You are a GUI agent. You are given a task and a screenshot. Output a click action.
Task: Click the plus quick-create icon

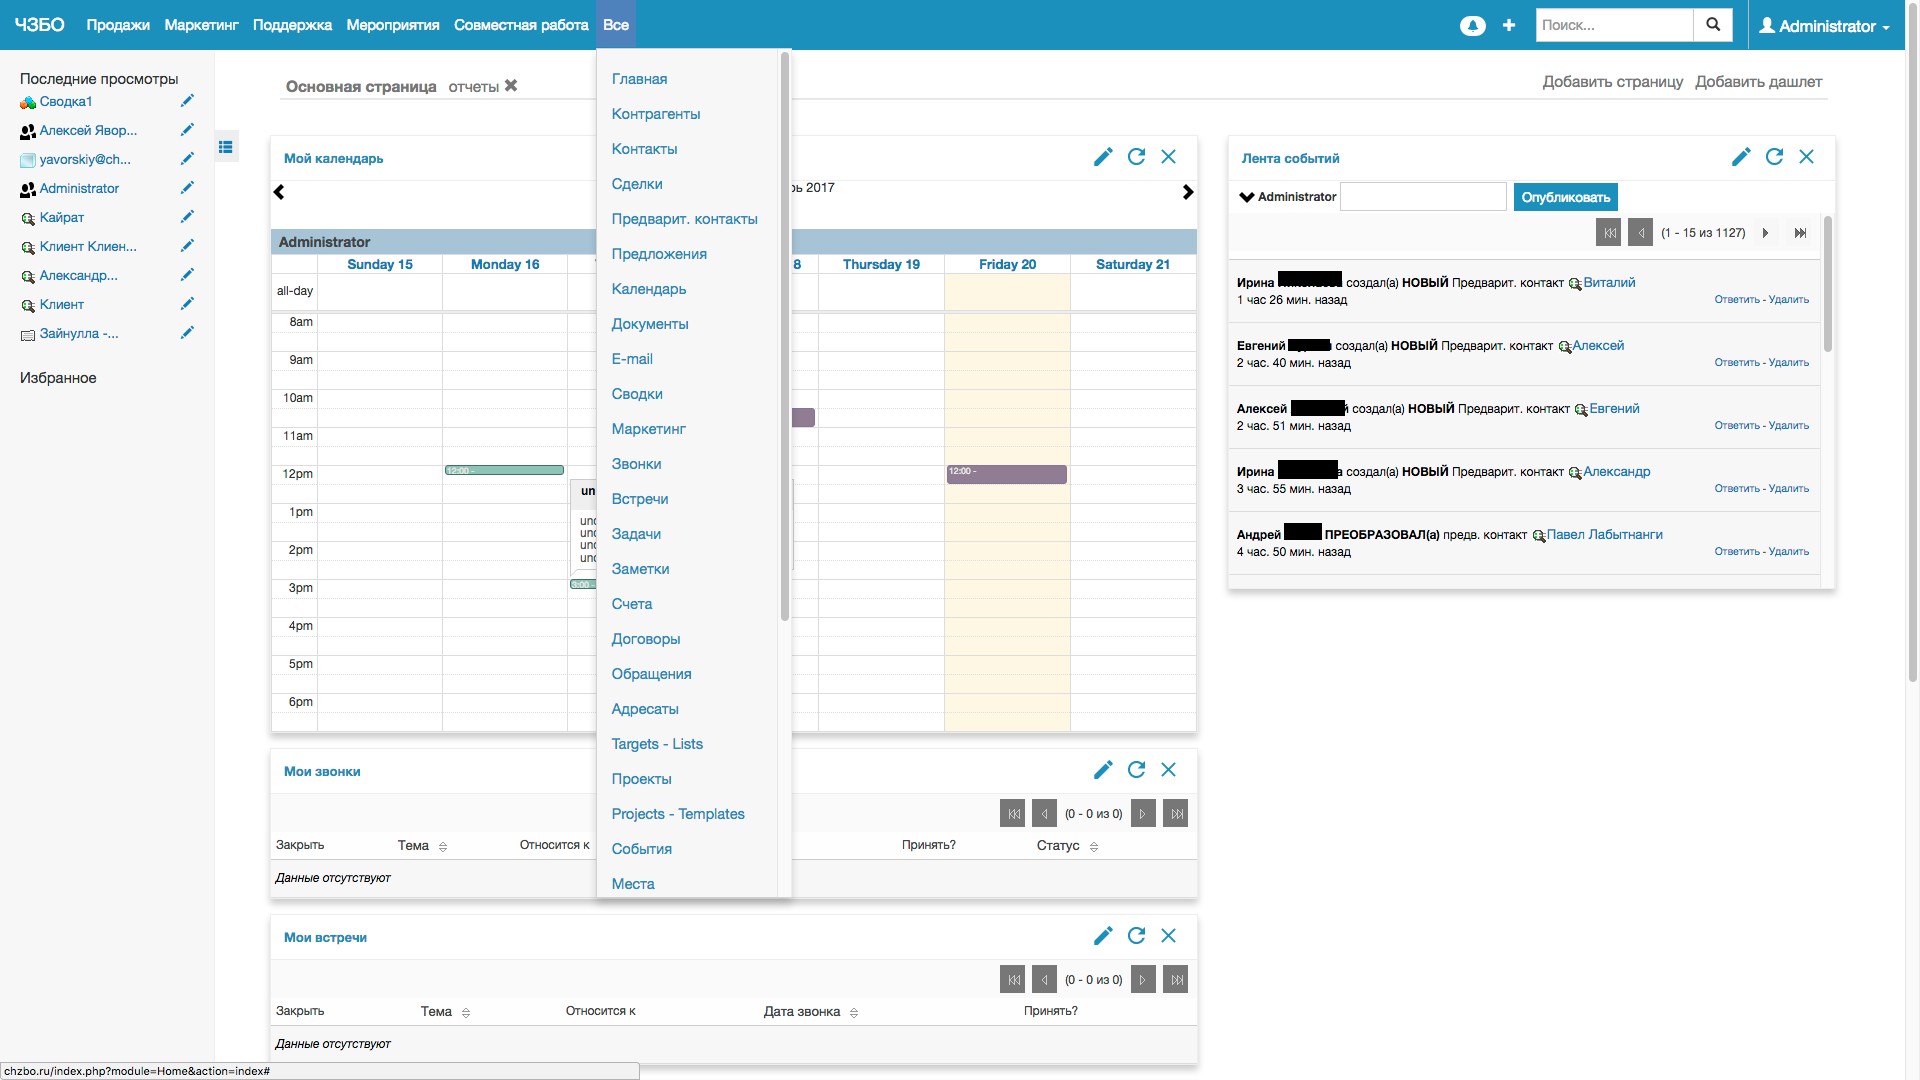coord(1508,26)
